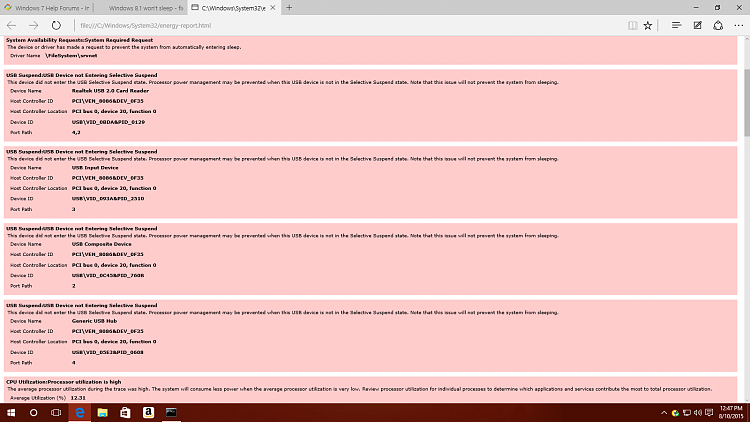Screen dimensions: 750x422
Task: Open Task View on the taskbar
Action: 56,412
